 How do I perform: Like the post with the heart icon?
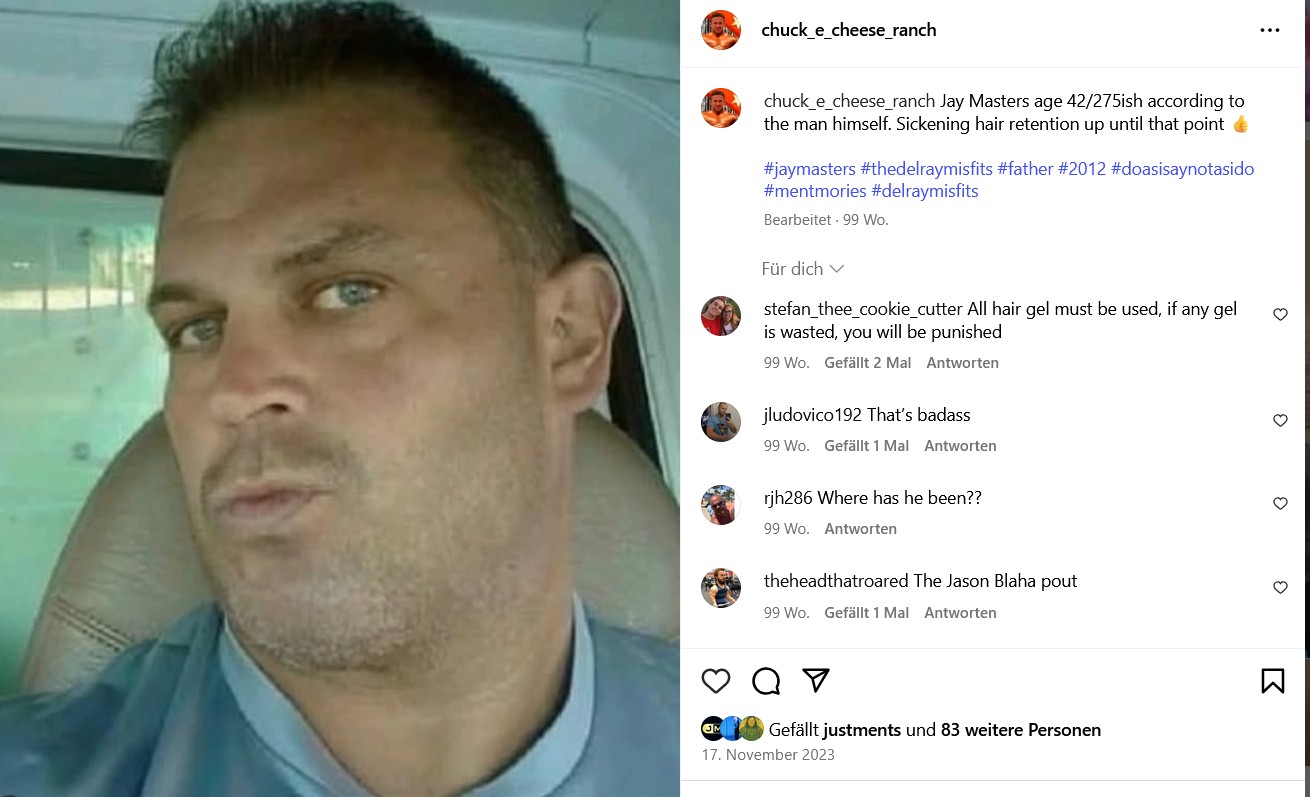716,681
